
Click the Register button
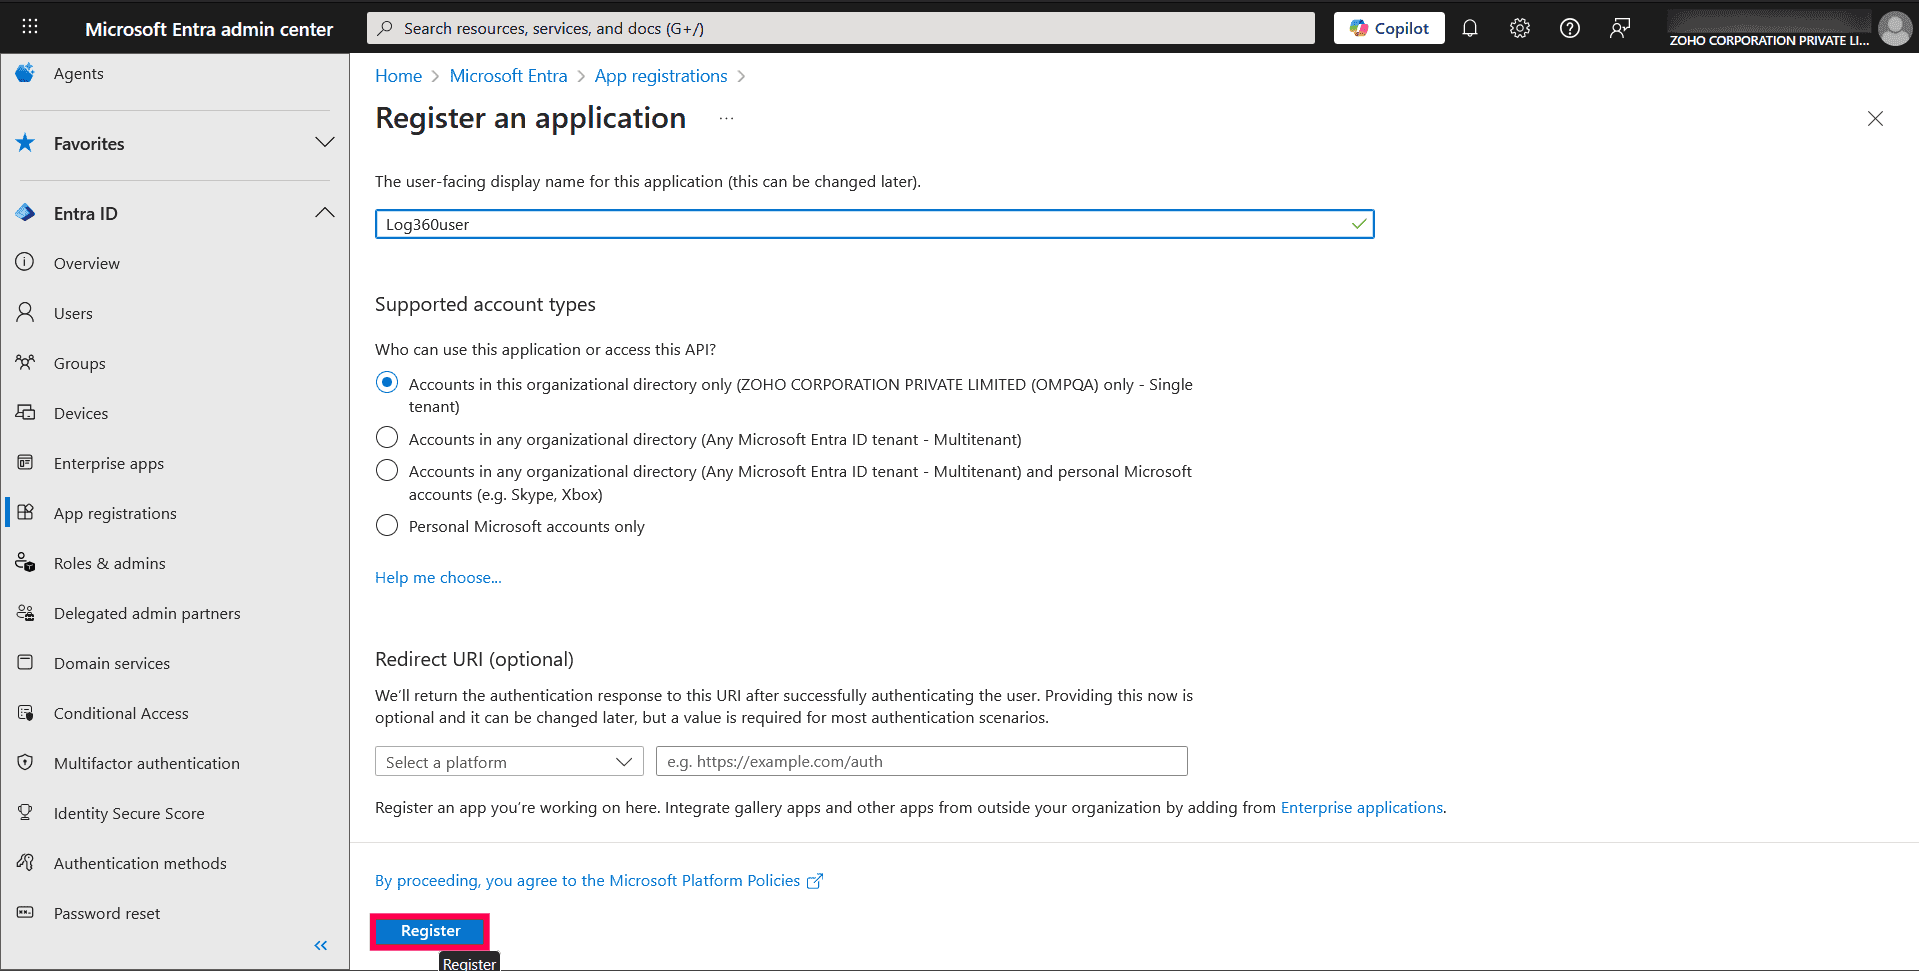(x=429, y=930)
